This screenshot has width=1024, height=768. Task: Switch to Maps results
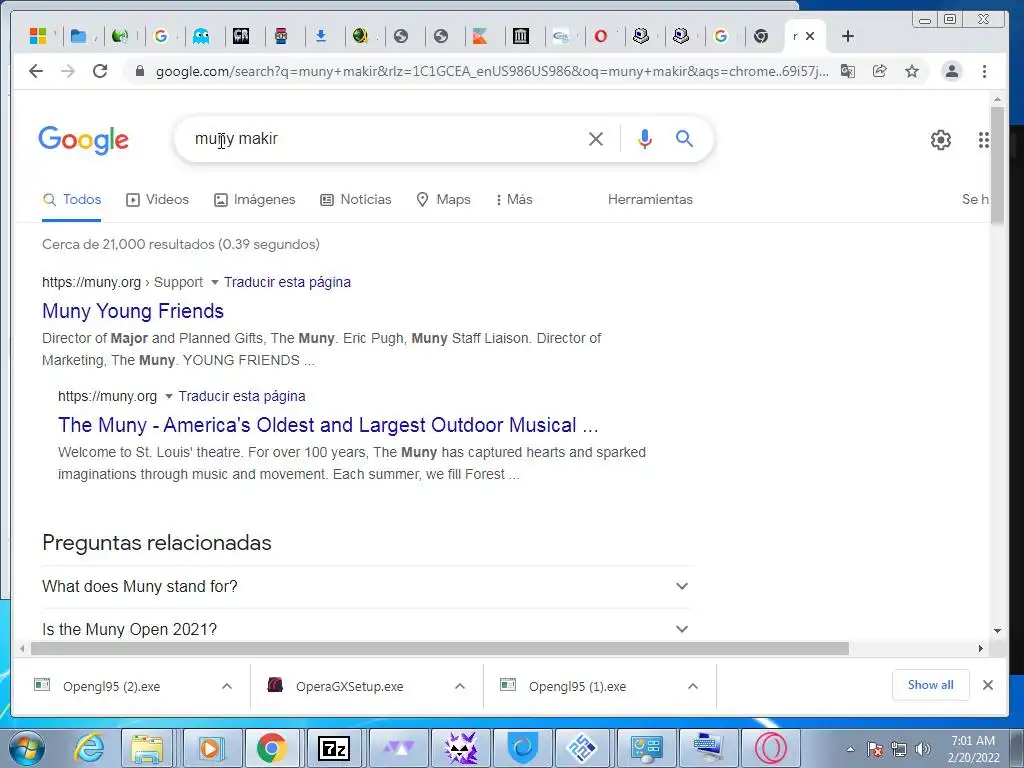pos(443,199)
